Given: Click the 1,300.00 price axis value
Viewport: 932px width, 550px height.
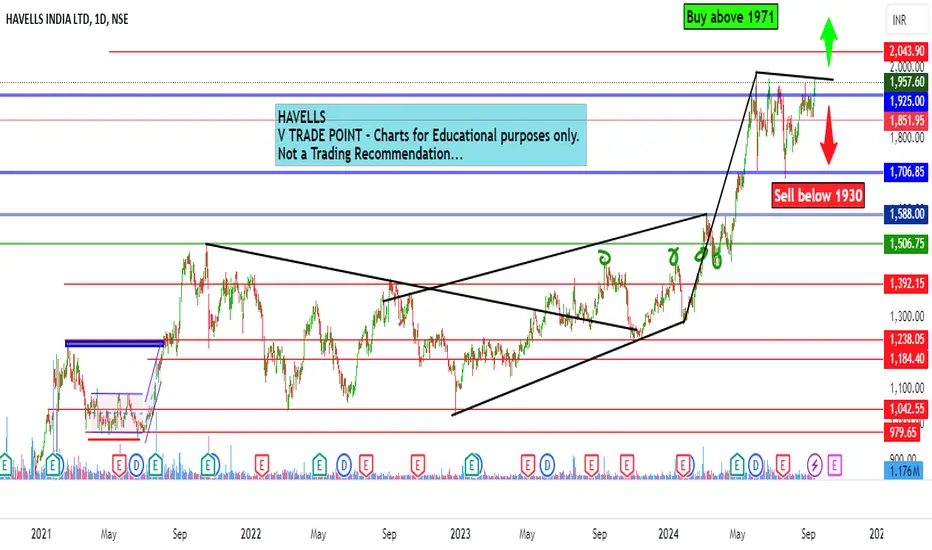Looking at the screenshot, I should click(906, 316).
